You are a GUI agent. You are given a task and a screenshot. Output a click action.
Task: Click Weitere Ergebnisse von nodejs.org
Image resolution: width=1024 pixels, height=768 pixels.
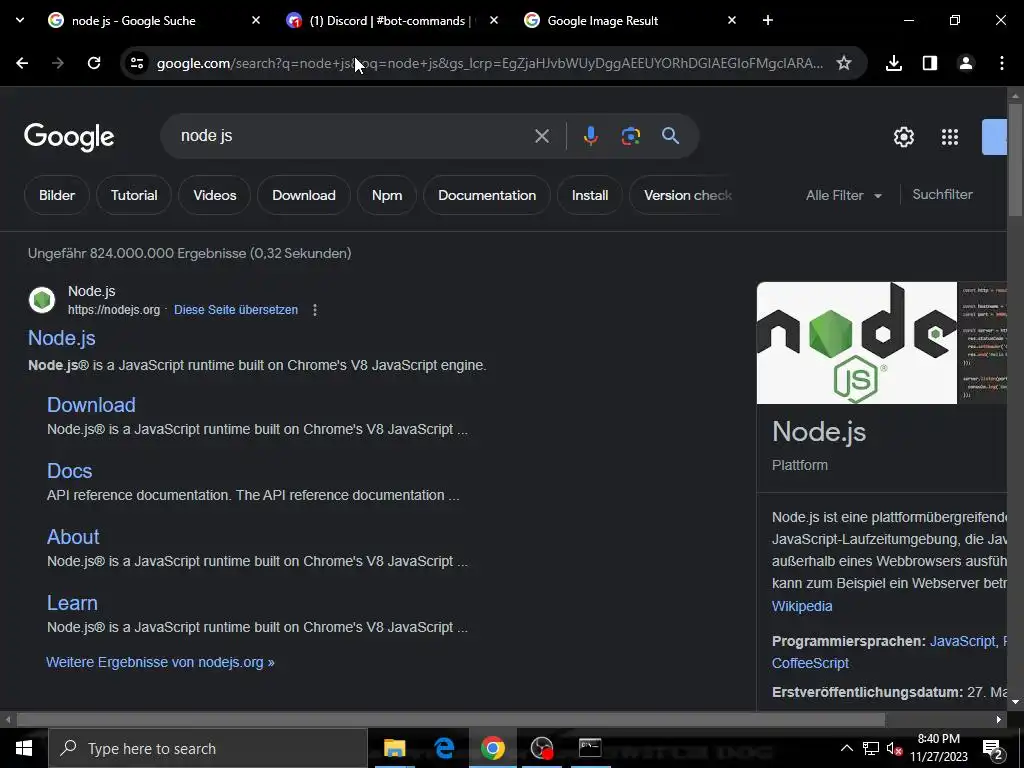[160, 662]
